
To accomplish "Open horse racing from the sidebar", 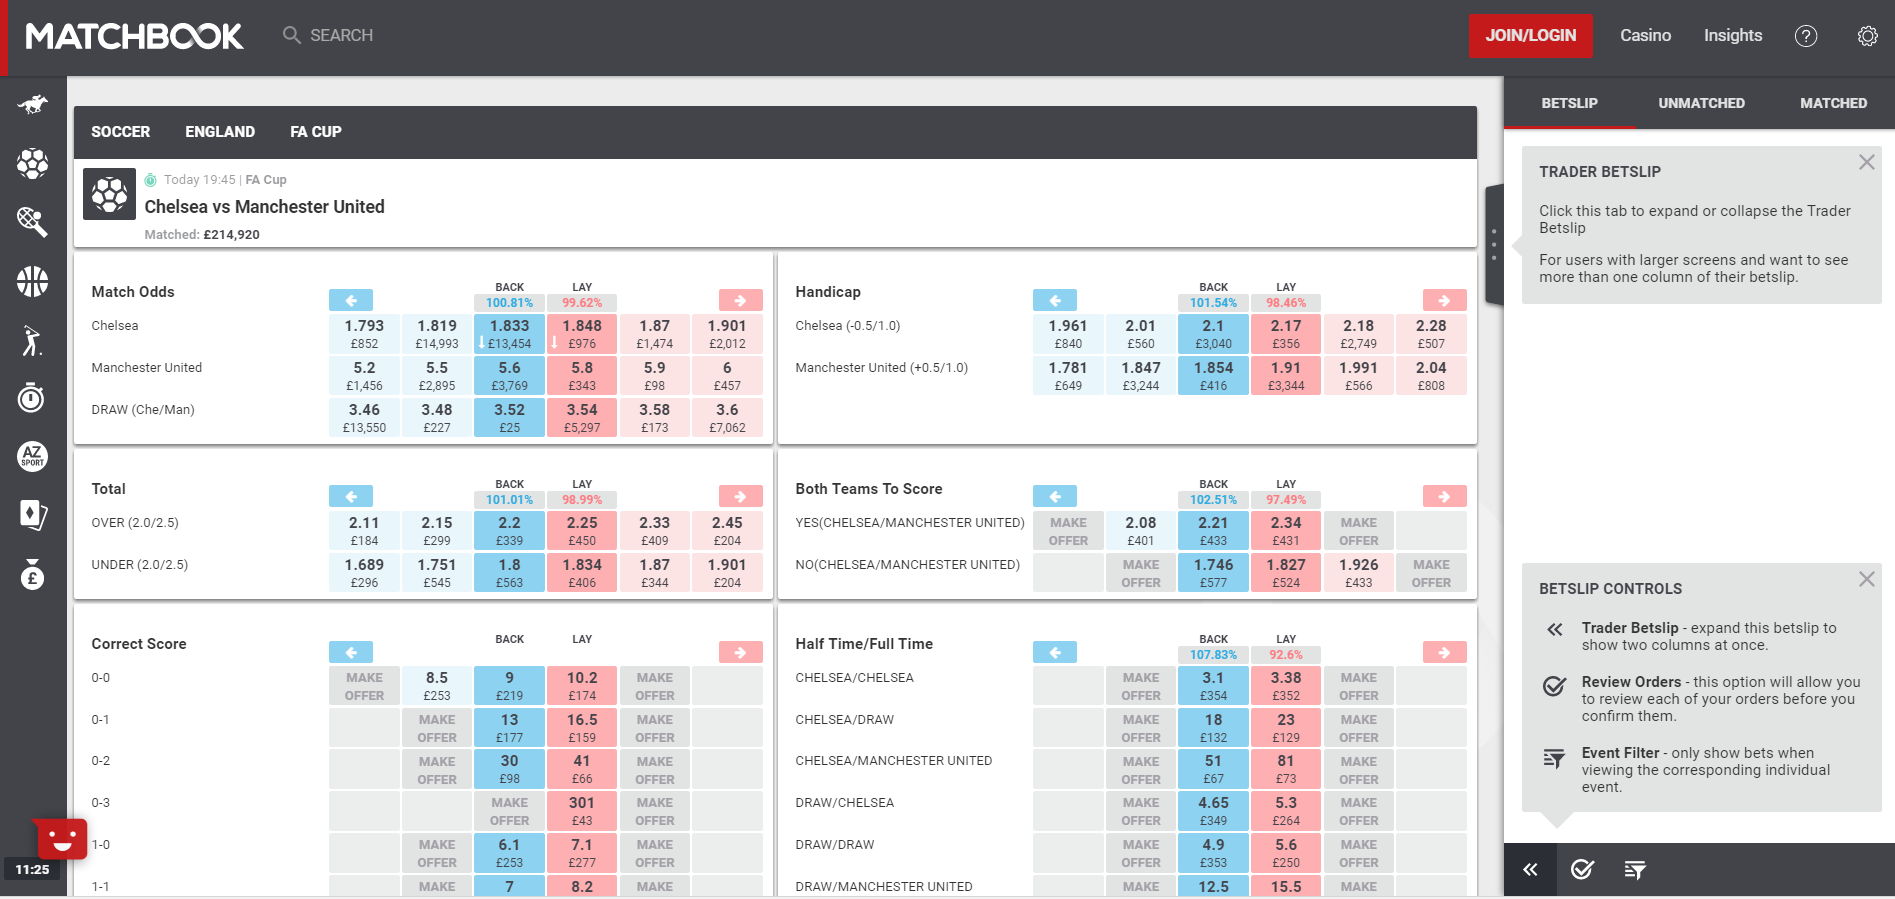I will pyautogui.click(x=32, y=104).
